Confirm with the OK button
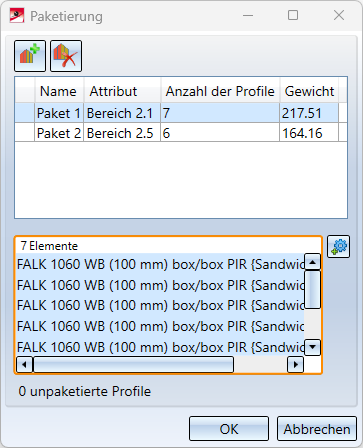 point(229,429)
